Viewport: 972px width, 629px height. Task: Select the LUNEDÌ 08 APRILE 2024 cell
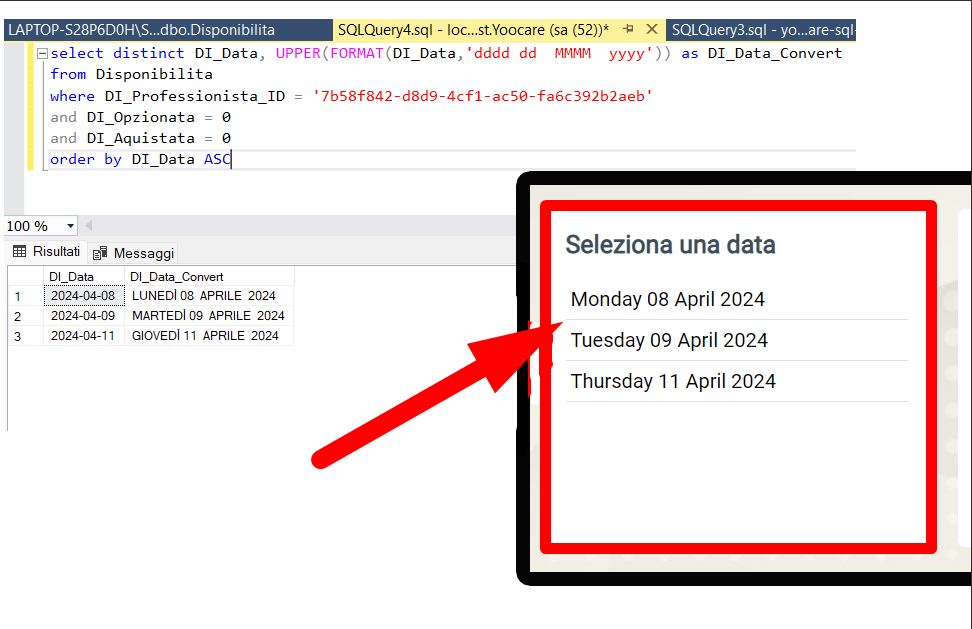tap(204, 296)
